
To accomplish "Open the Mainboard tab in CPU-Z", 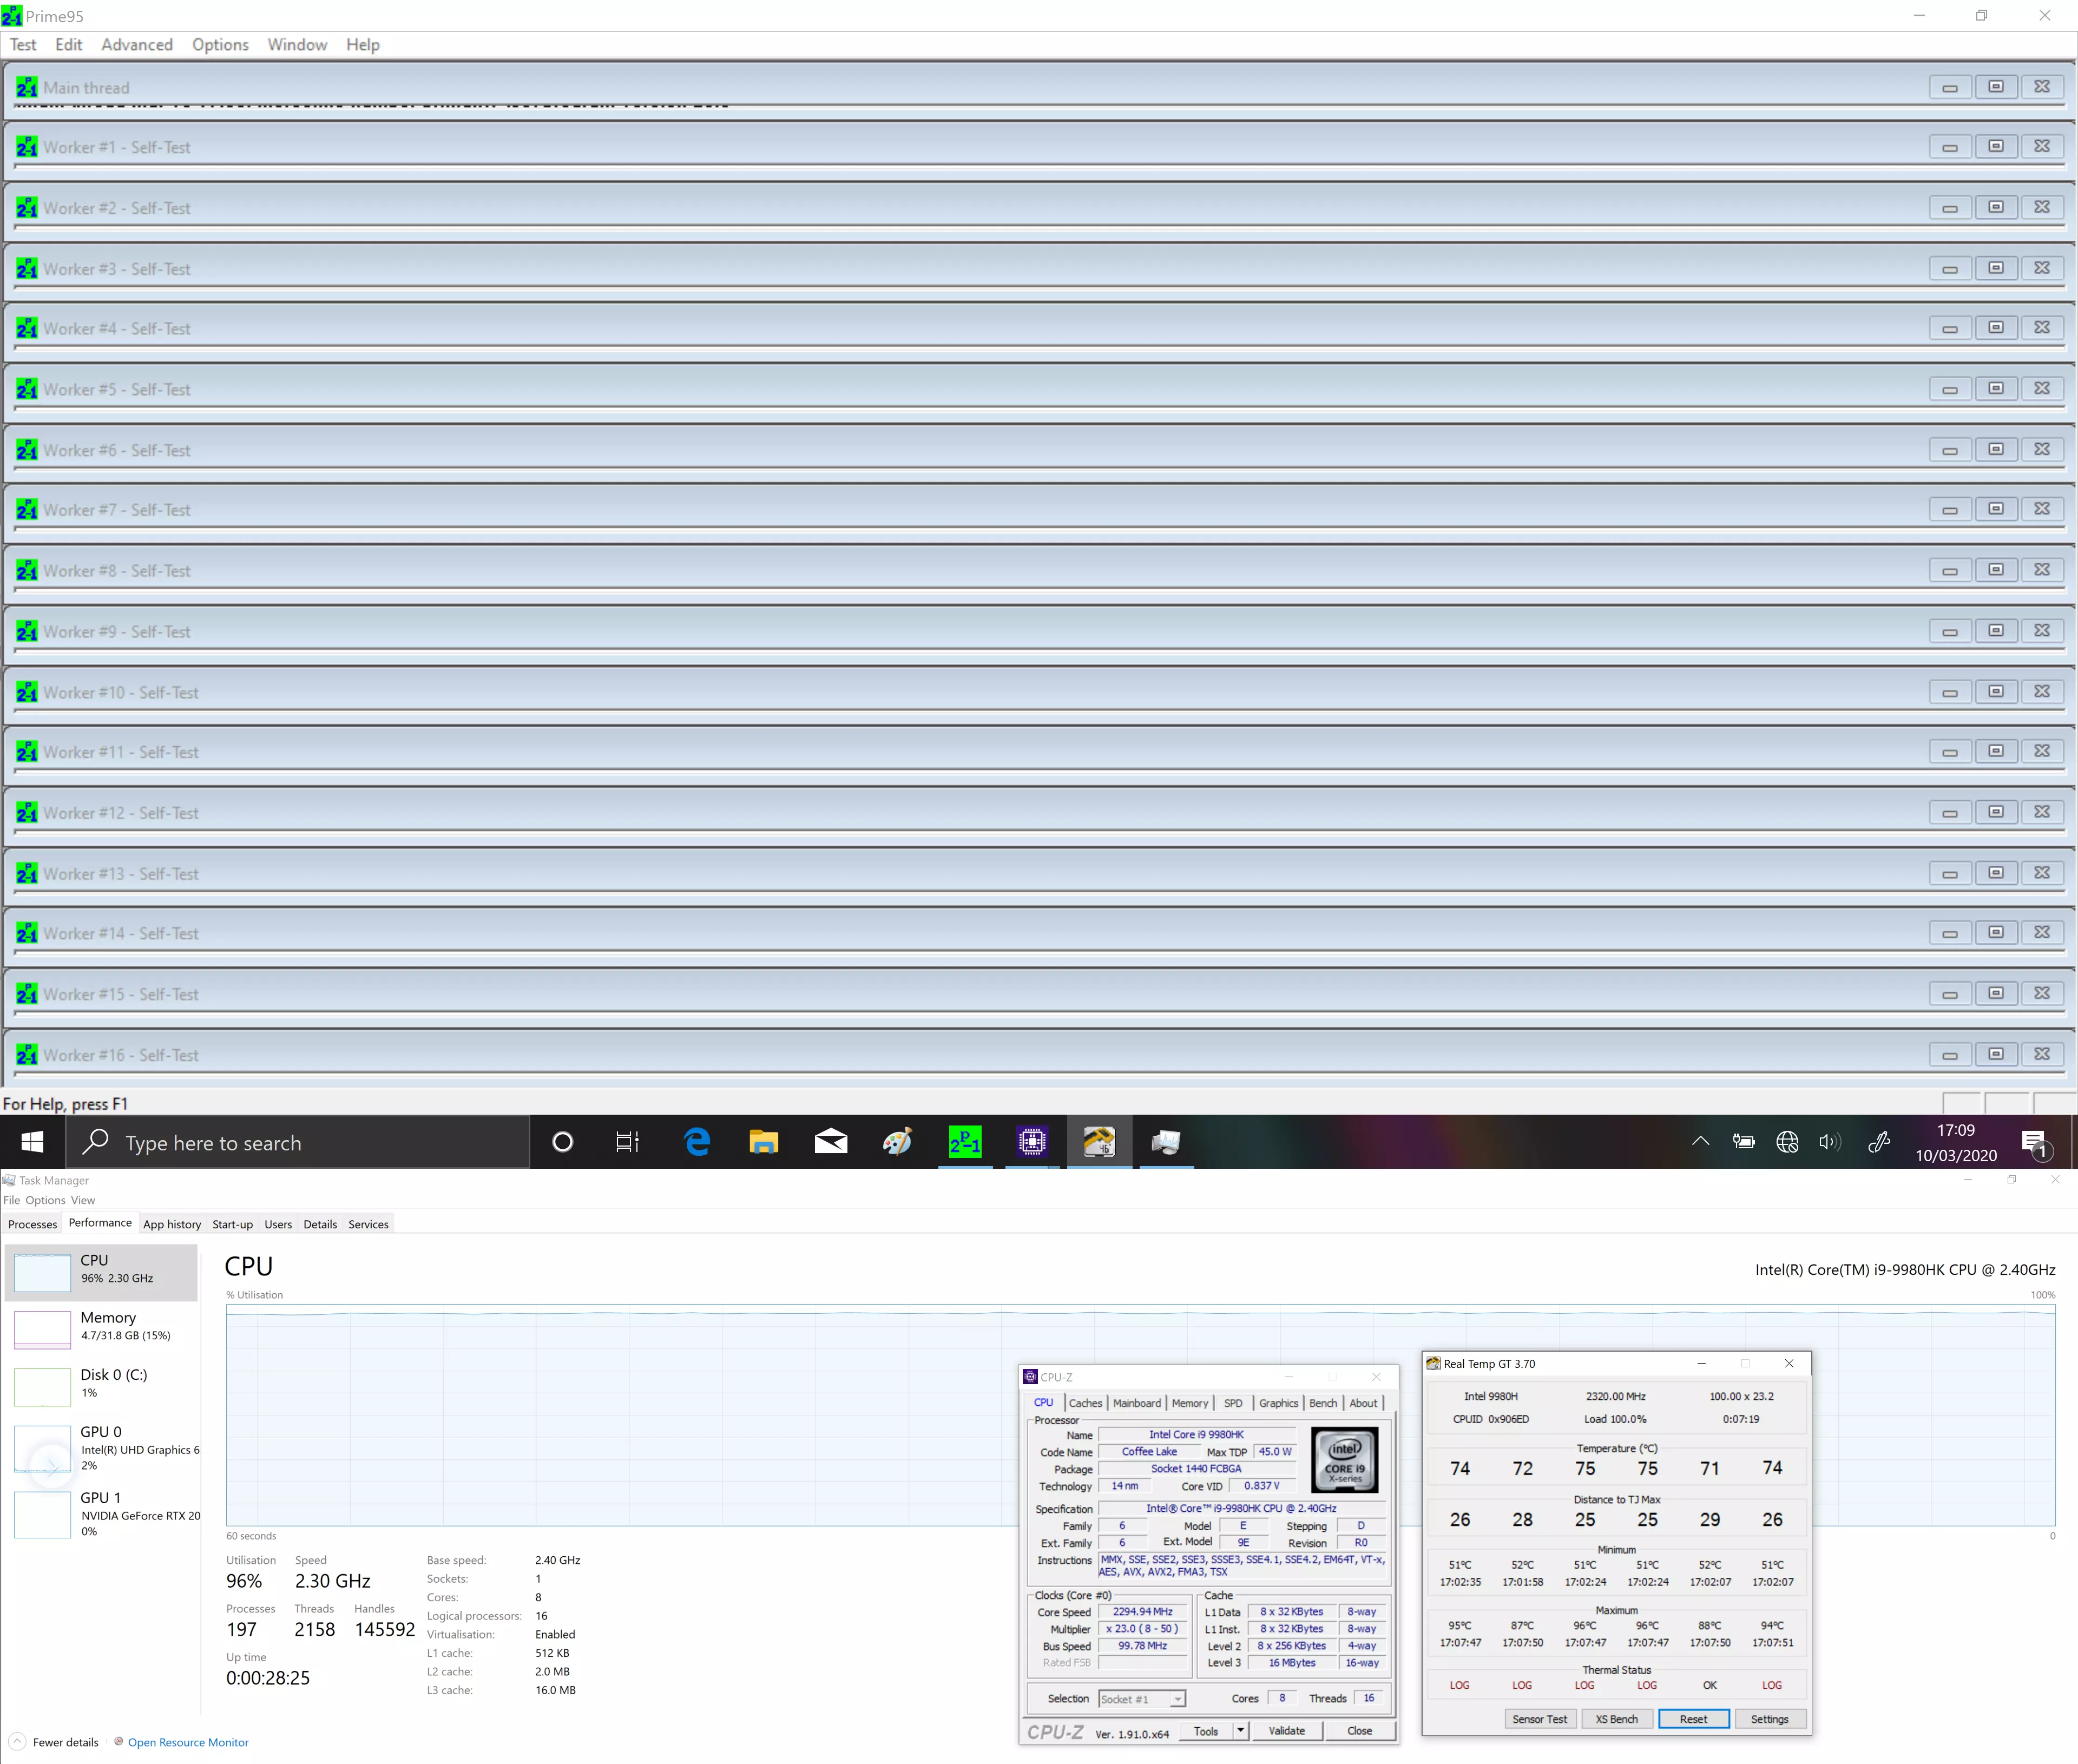I will coord(1137,1403).
